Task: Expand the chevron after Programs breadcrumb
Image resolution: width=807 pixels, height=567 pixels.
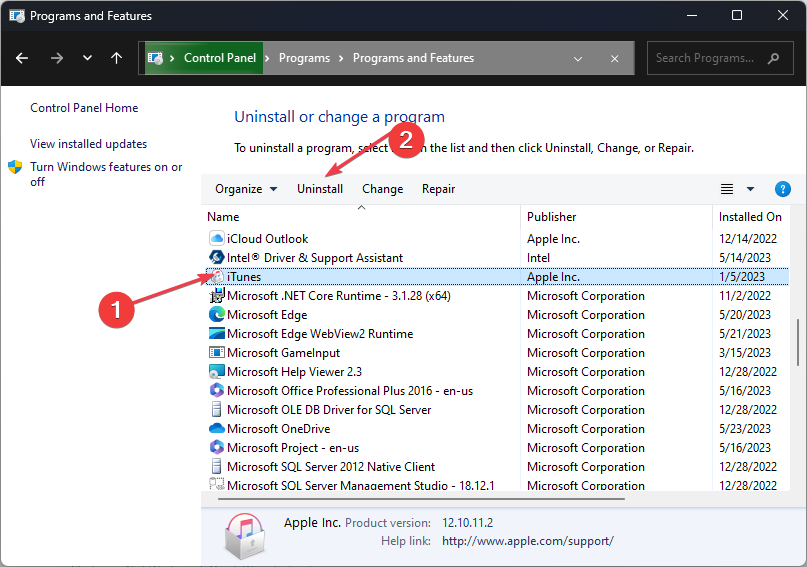Action: tap(341, 58)
